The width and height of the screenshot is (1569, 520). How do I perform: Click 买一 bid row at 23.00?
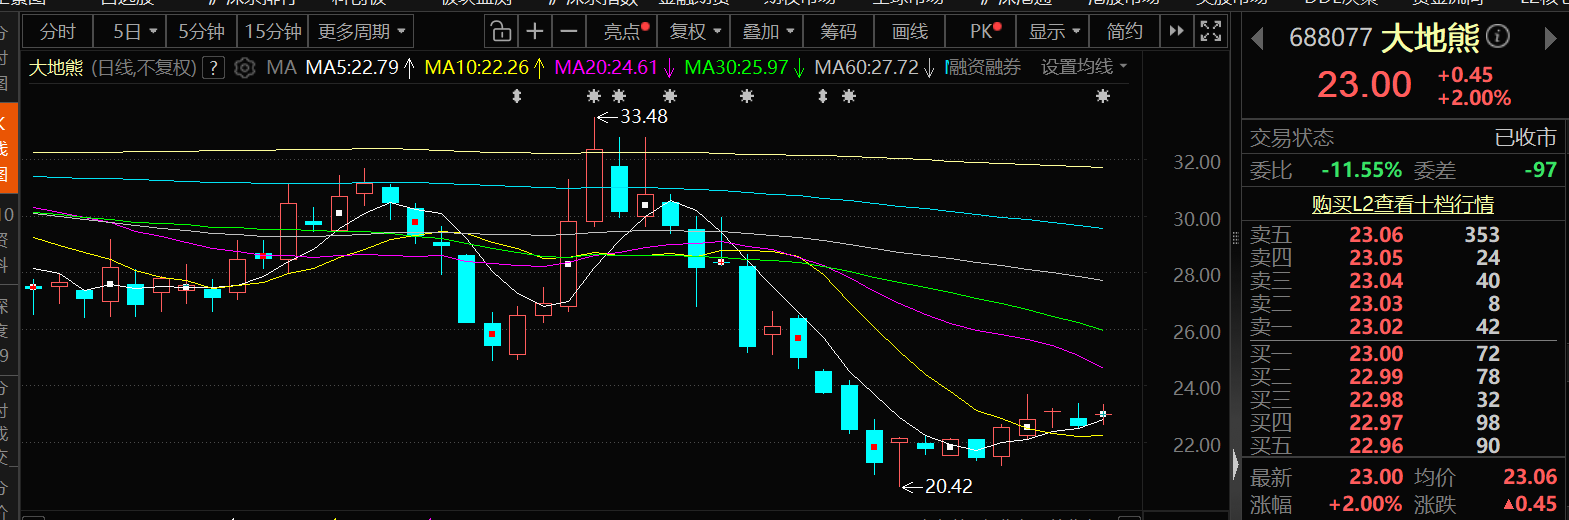coord(1403,354)
